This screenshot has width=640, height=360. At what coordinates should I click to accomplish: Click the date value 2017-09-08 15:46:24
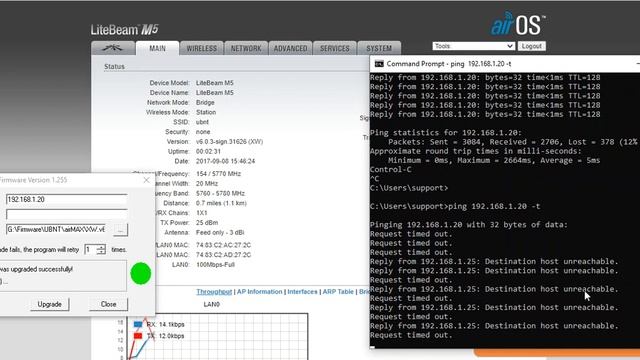(225, 161)
